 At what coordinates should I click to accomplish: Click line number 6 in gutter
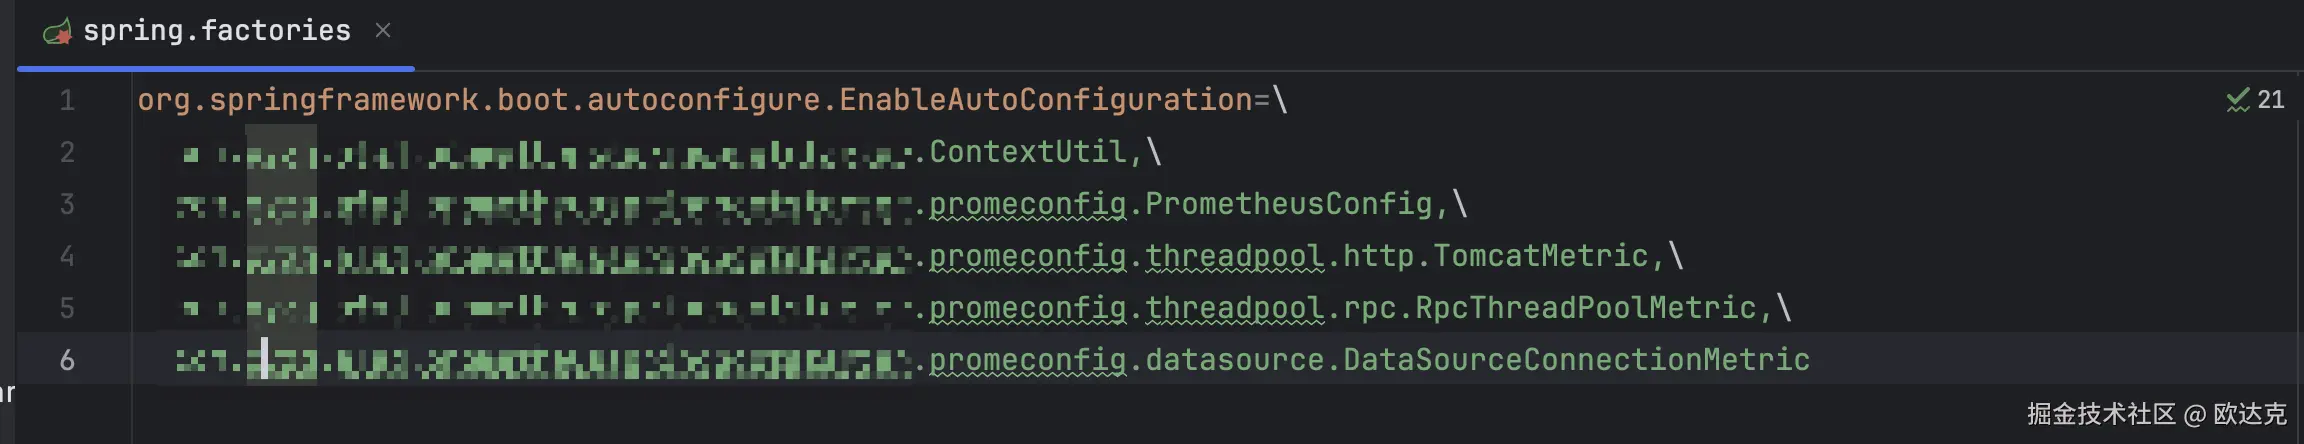67,360
